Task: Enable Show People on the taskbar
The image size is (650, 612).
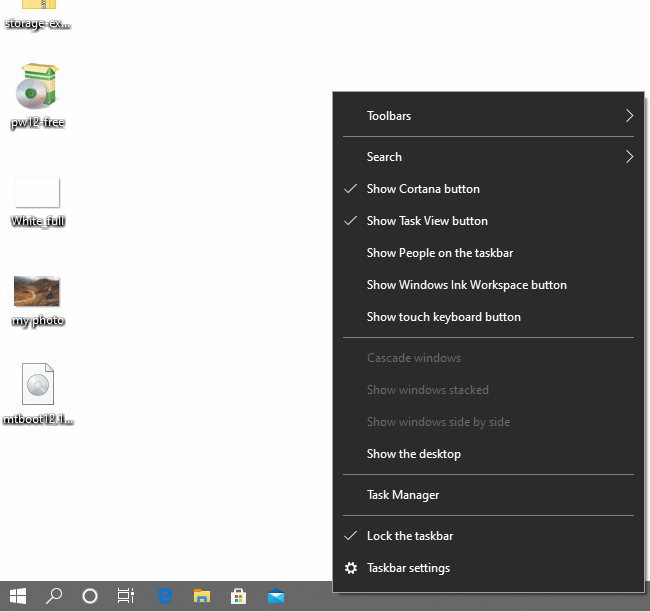Action: coord(439,253)
